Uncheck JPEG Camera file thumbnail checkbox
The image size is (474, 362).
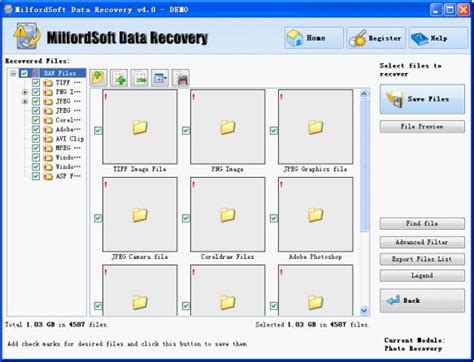(98, 218)
